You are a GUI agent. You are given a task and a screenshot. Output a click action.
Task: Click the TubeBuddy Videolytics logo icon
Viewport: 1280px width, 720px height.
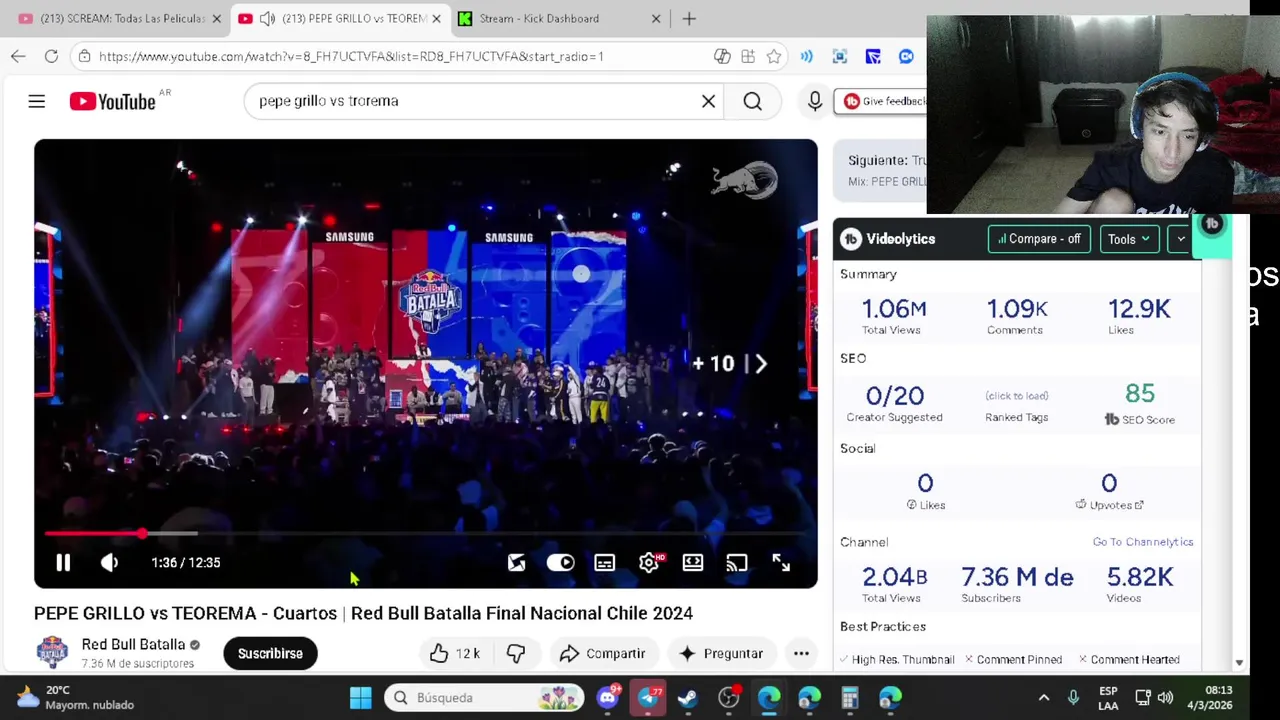pyautogui.click(x=851, y=239)
